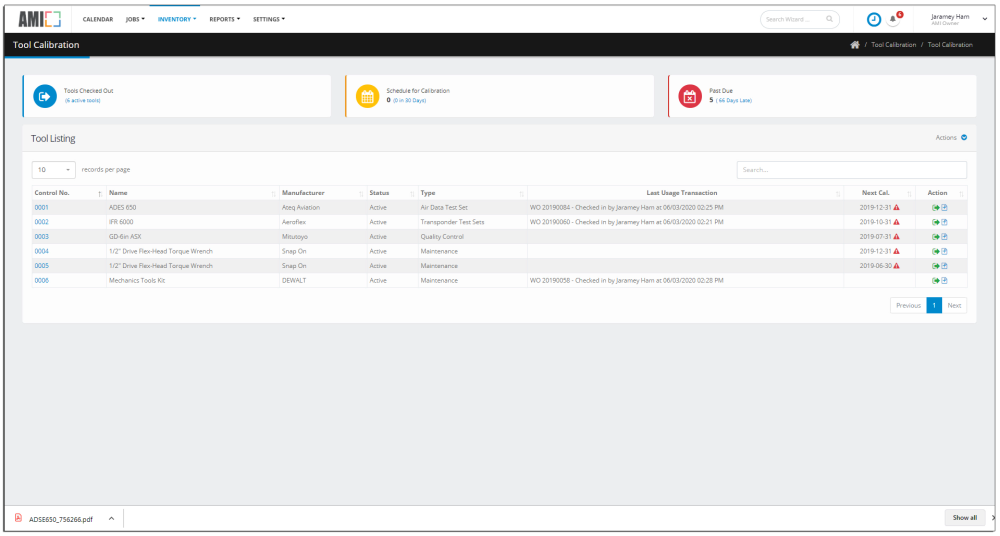
Task: Open the blue clock icon in header
Action: [x=874, y=20]
